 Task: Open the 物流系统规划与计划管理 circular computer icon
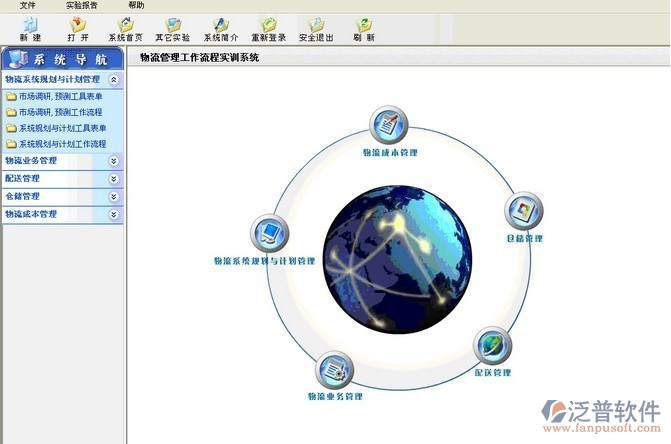coord(270,233)
